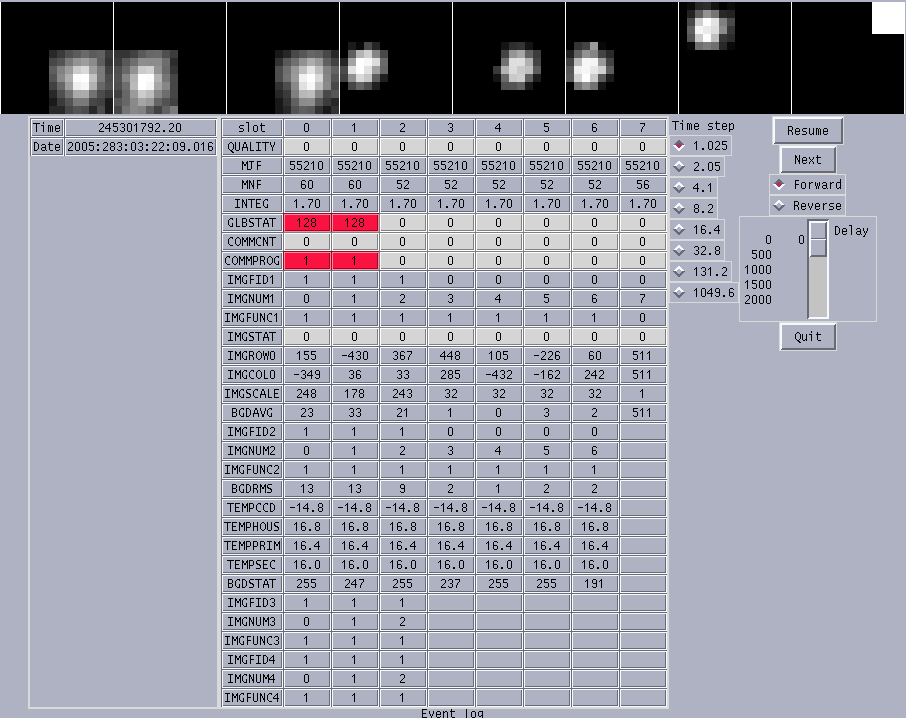Click the BGDRMS value 9
This screenshot has height=718, width=906.
click(x=402, y=489)
